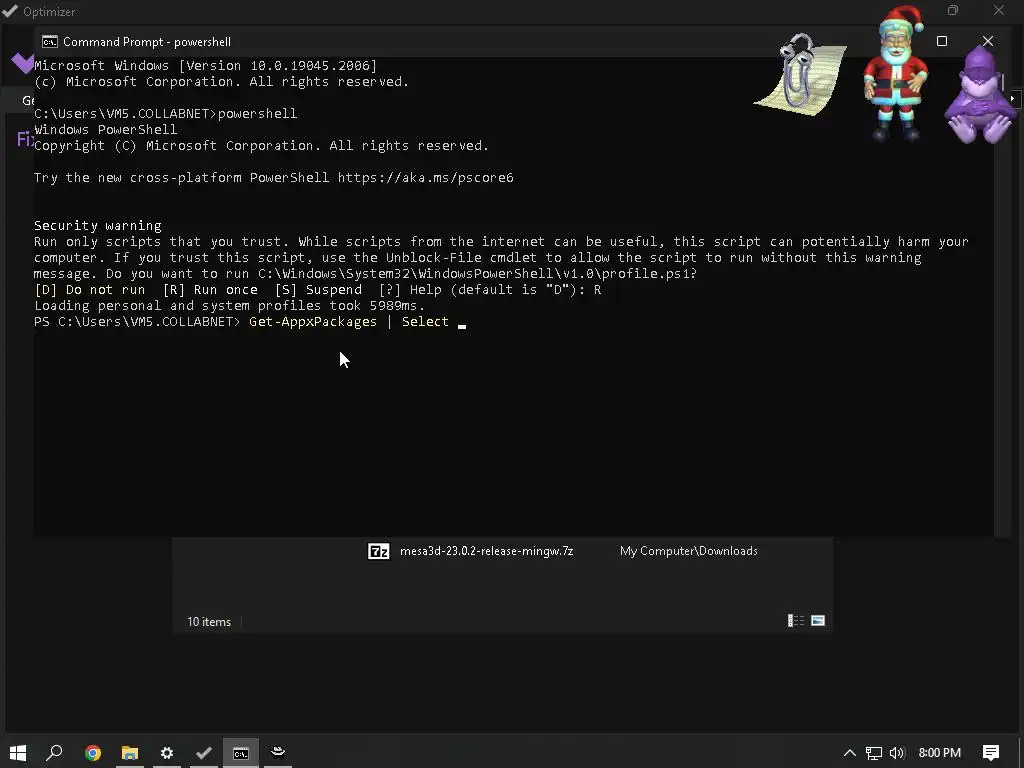Open network status tray icon
This screenshot has height=768, width=1024.
tap(874, 753)
